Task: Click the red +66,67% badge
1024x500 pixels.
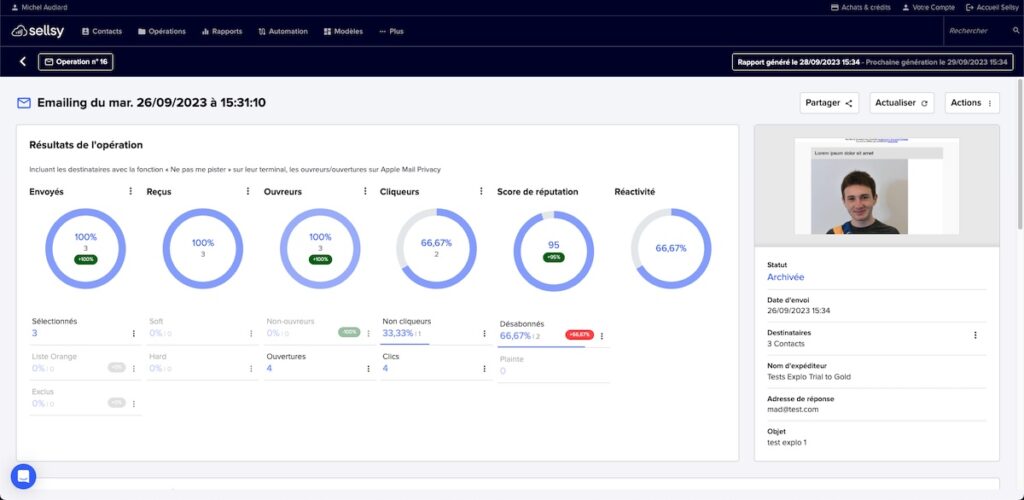Action: pos(579,335)
